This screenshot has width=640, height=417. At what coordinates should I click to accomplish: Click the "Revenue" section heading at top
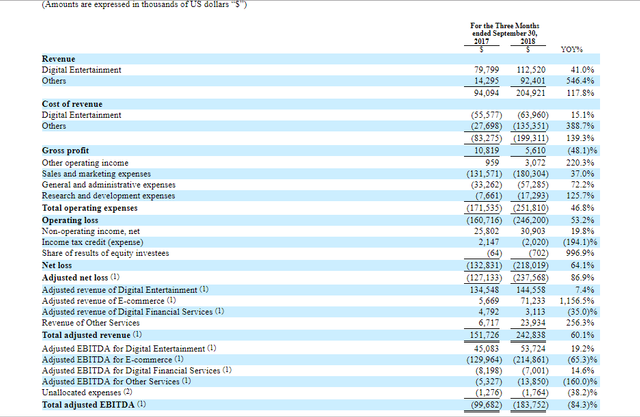click(x=61, y=59)
